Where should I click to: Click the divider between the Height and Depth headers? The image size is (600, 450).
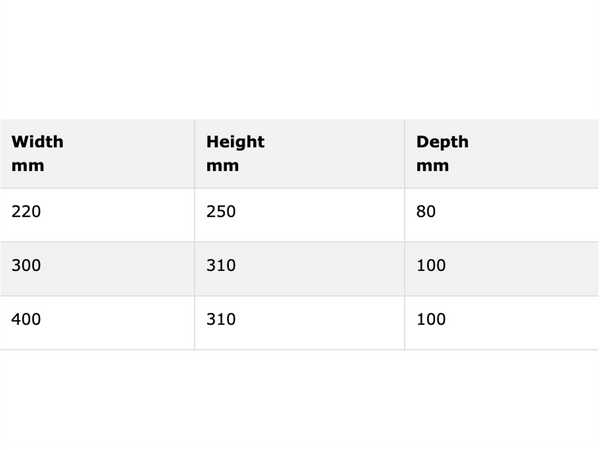click(x=404, y=153)
